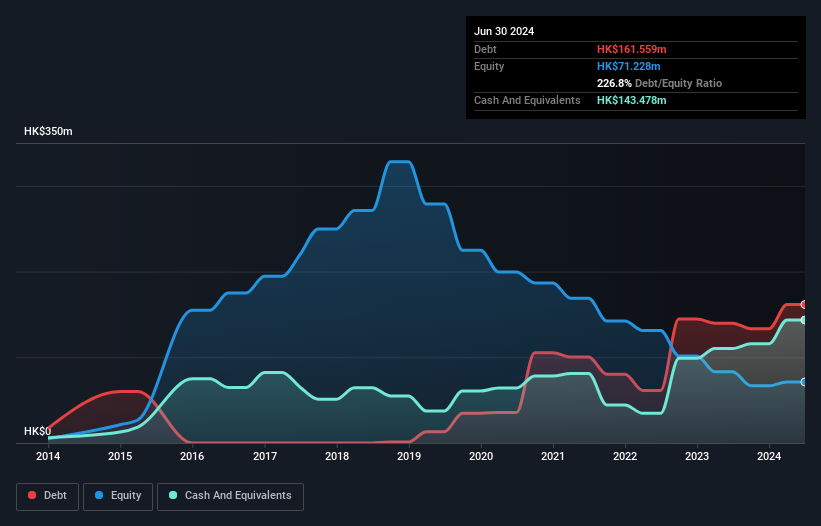This screenshot has height=526, width=821.
Task: Click the HK$161.559m debt value in tooltip
Action: click(x=632, y=49)
